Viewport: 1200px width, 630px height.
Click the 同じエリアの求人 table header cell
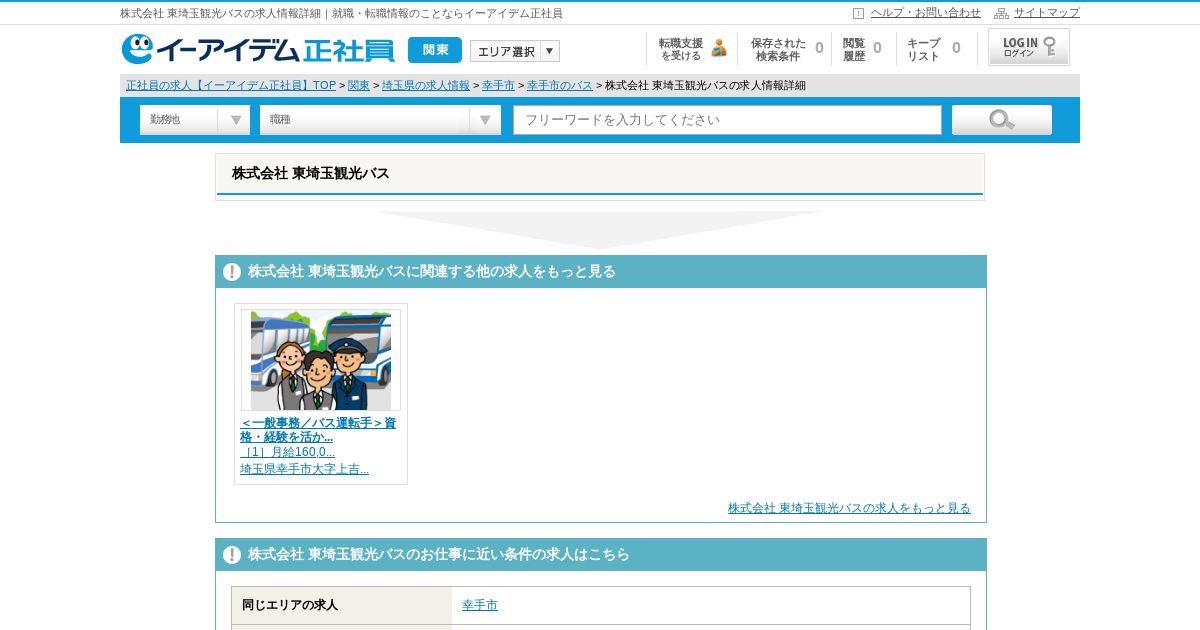pyautogui.click(x=342, y=605)
